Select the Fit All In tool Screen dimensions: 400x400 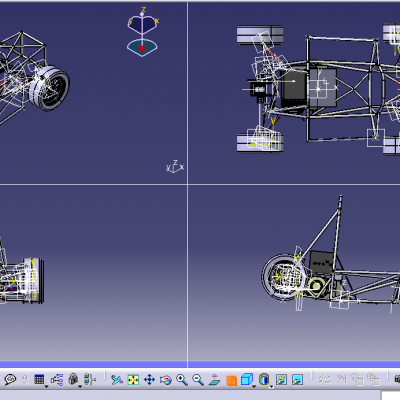[133, 380]
